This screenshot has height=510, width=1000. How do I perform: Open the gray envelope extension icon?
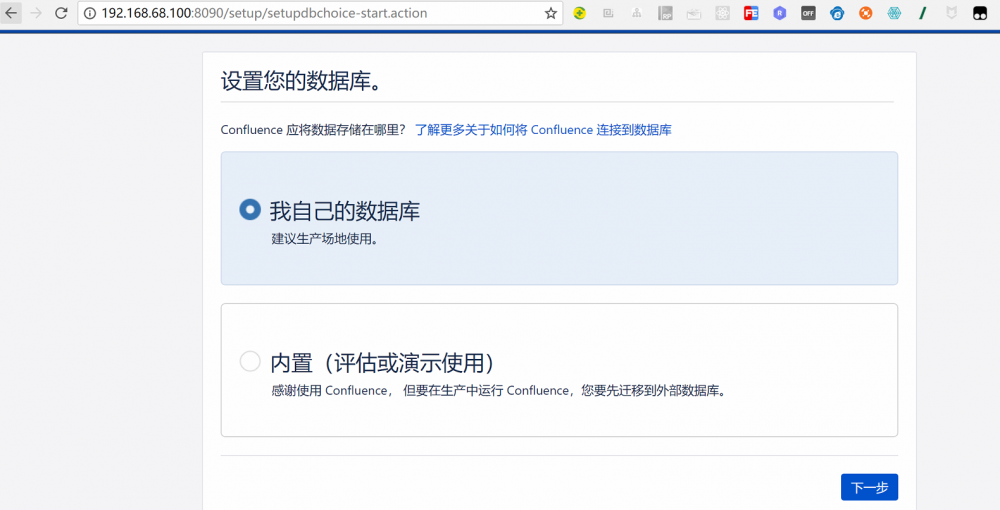pyautogui.click(x=694, y=13)
